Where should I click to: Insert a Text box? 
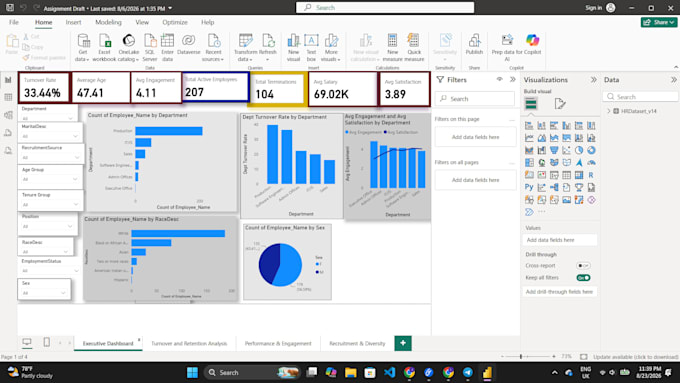click(x=311, y=47)
